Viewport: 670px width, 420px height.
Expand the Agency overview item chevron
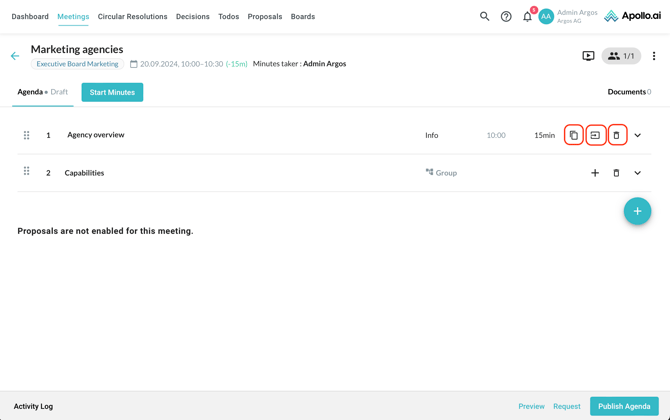point(638,135)
